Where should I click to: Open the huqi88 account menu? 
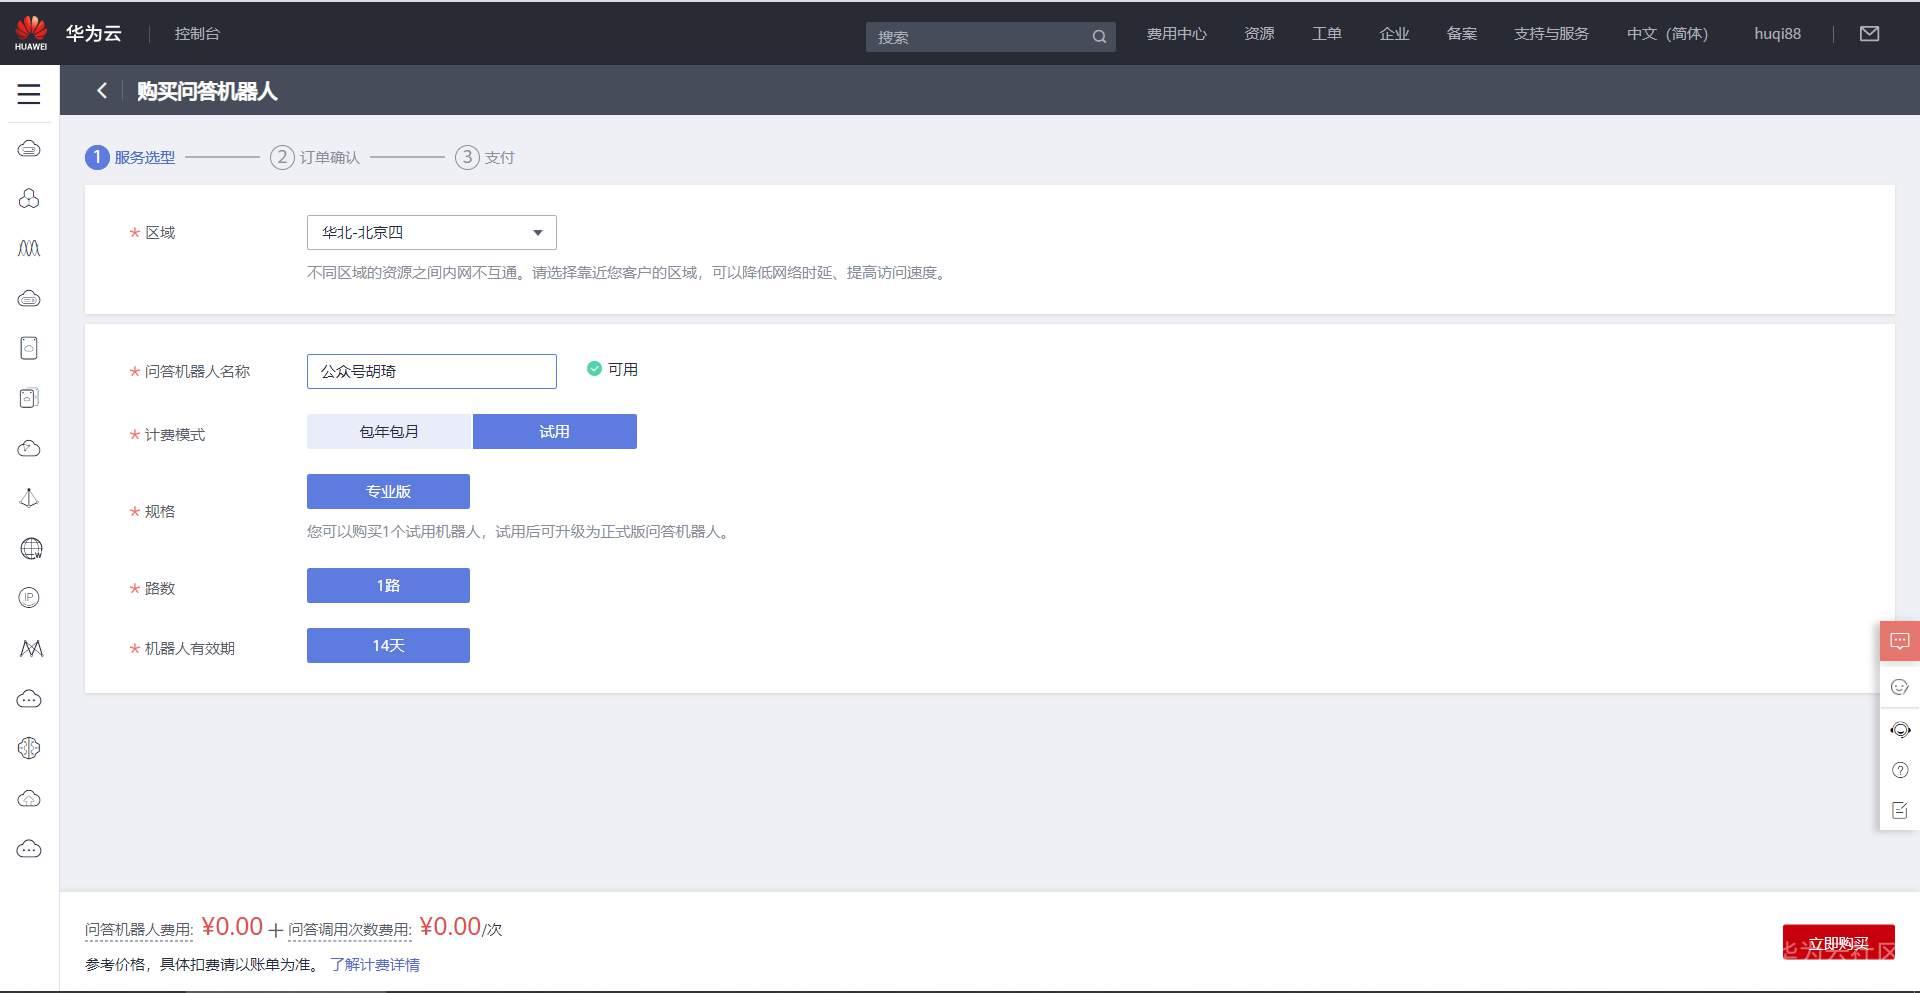pos(1777,34)
